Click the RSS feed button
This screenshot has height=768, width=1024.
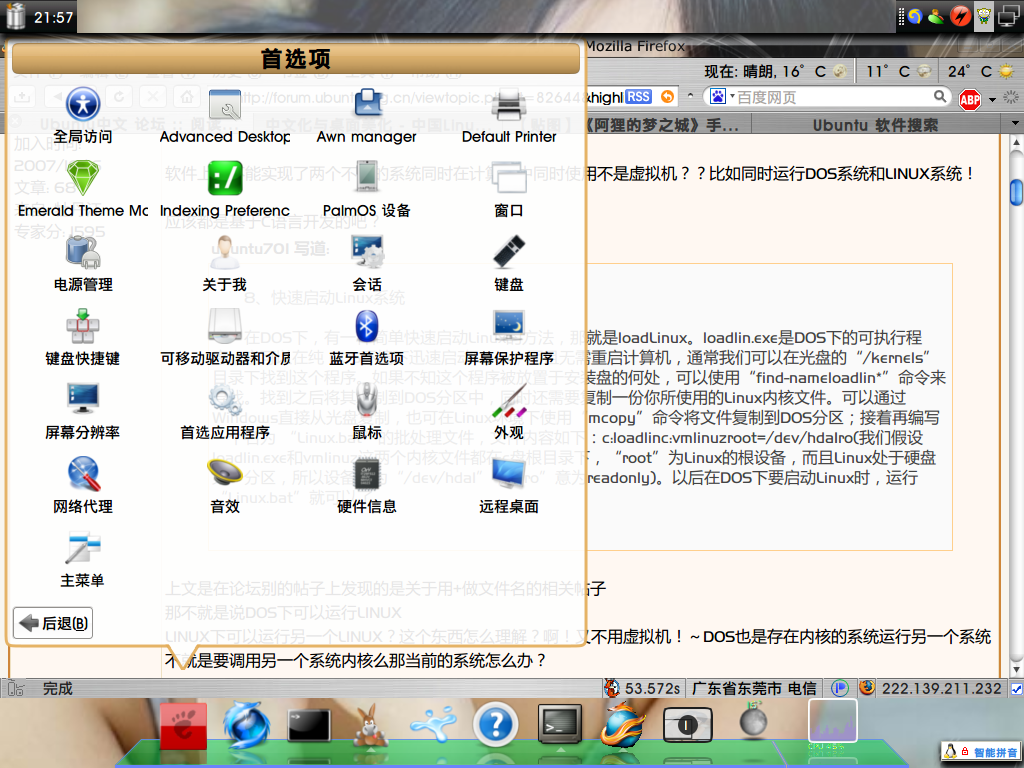[x=639, y=97]
